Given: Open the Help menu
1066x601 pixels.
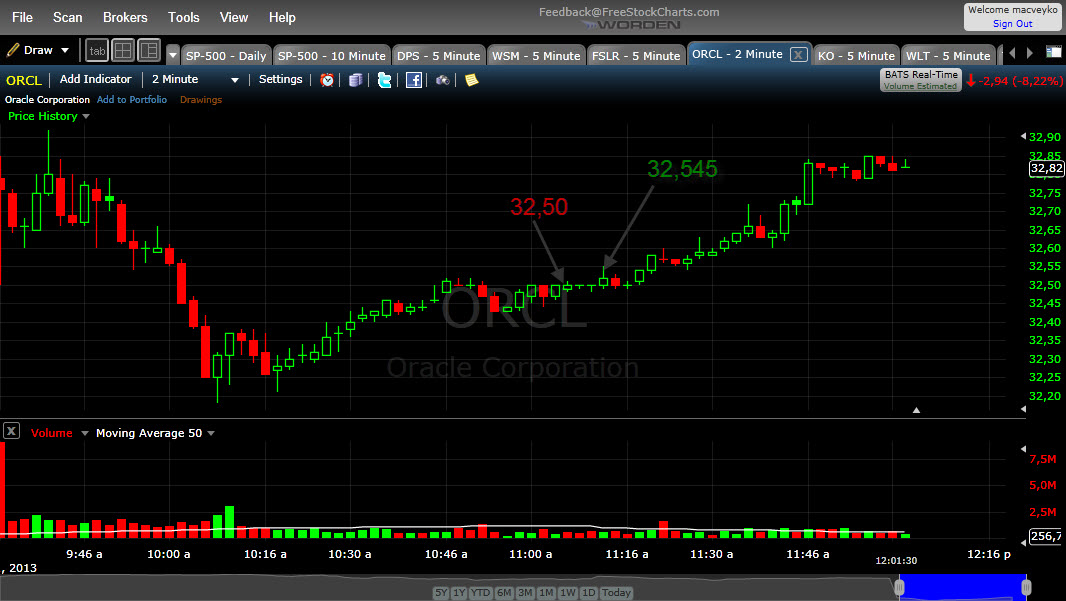Looking at the screenshot, I should click(x=282, y=17).
